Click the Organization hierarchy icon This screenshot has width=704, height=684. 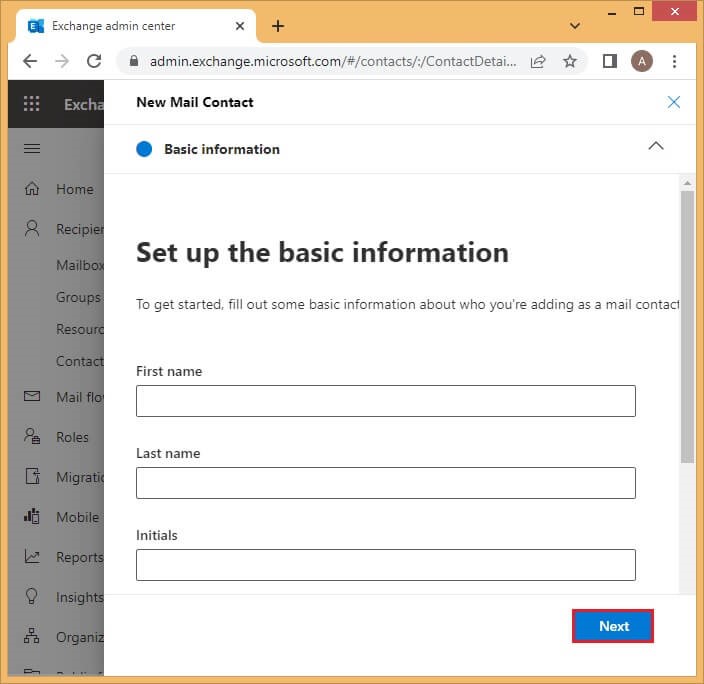coord(31,636)
